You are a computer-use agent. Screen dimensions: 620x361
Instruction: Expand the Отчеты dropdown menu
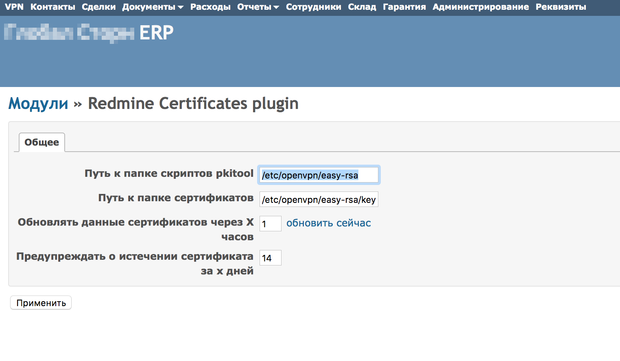point(258,7)
